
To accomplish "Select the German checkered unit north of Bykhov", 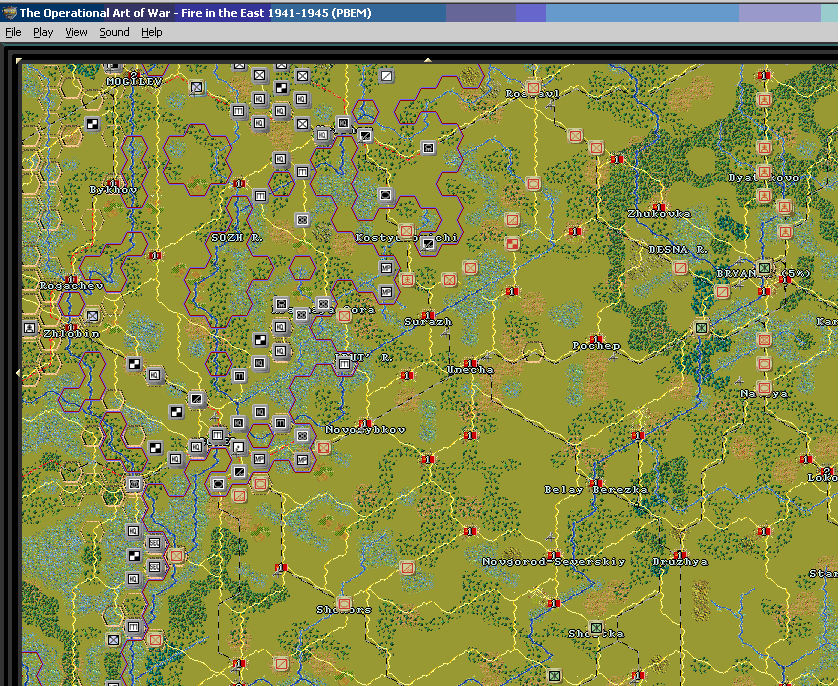I will click(x=92, y=124).
